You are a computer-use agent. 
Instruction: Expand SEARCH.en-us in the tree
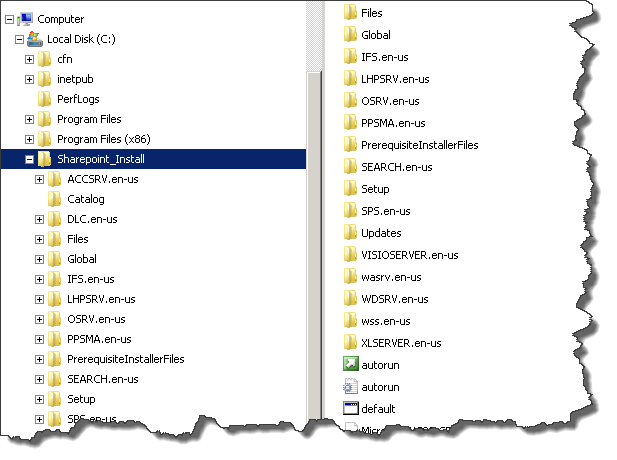[39, 379]
